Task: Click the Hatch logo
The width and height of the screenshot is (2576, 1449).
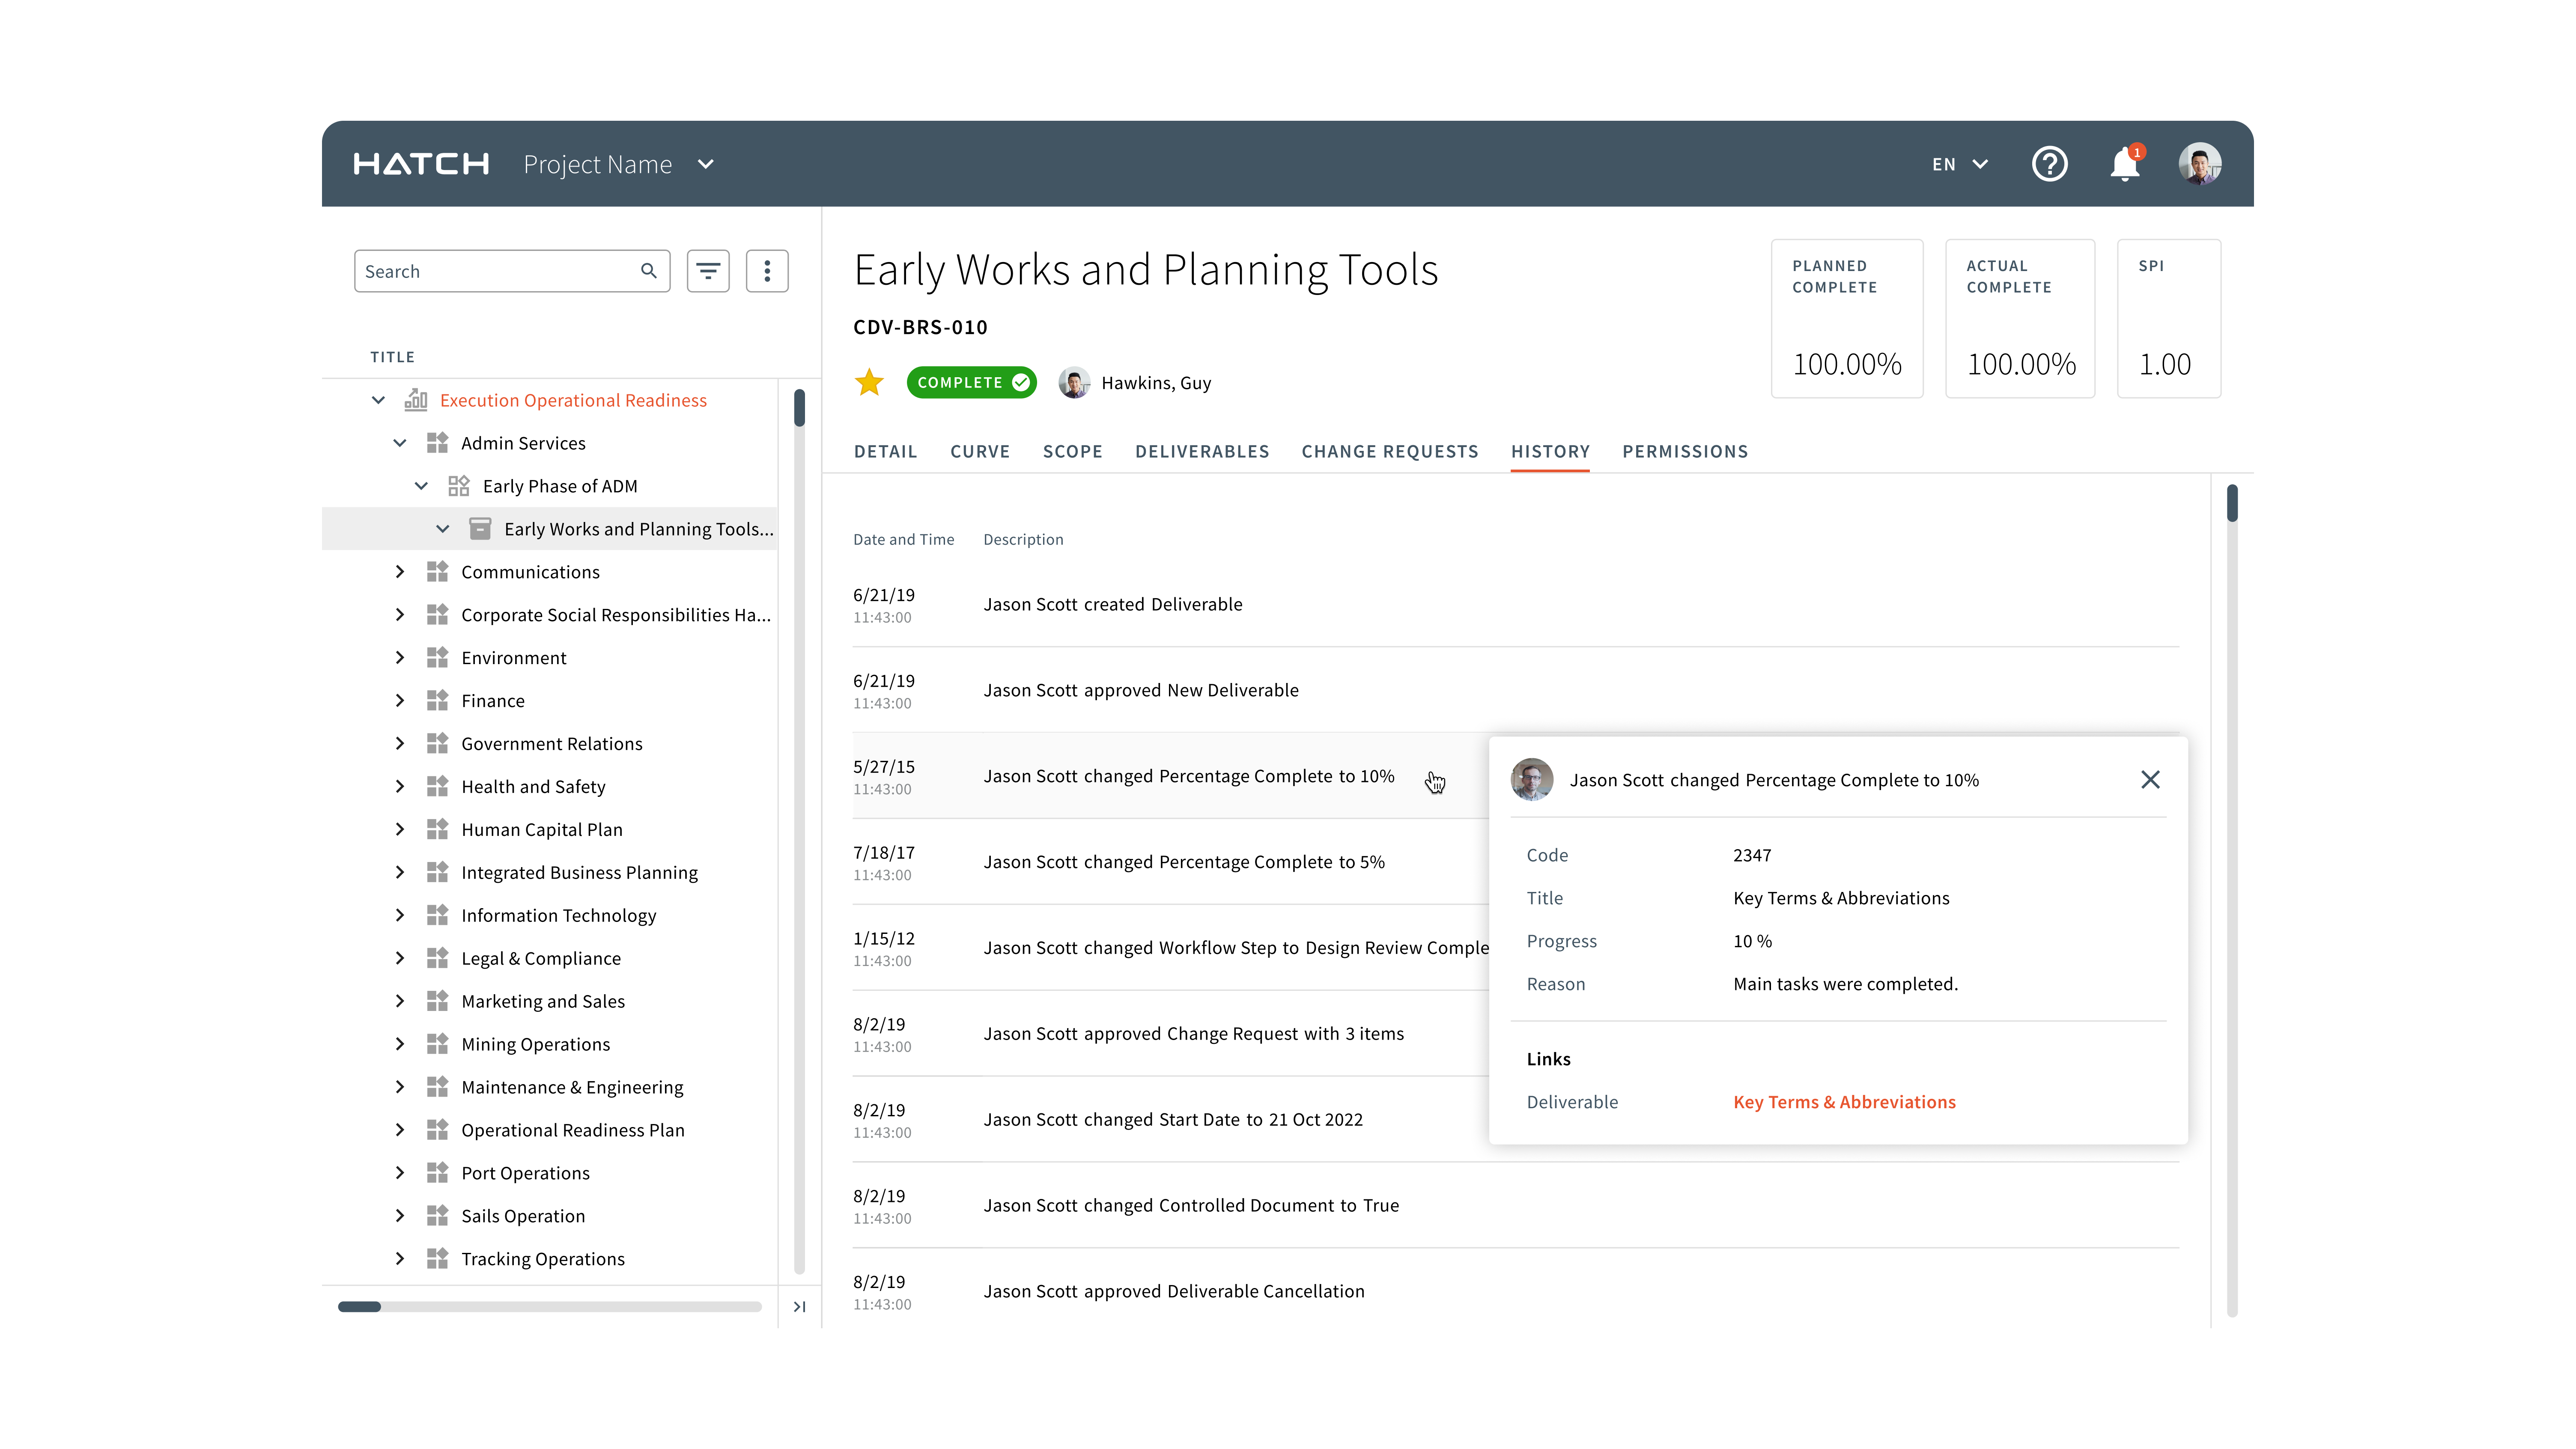Action: tap(421, 164)
